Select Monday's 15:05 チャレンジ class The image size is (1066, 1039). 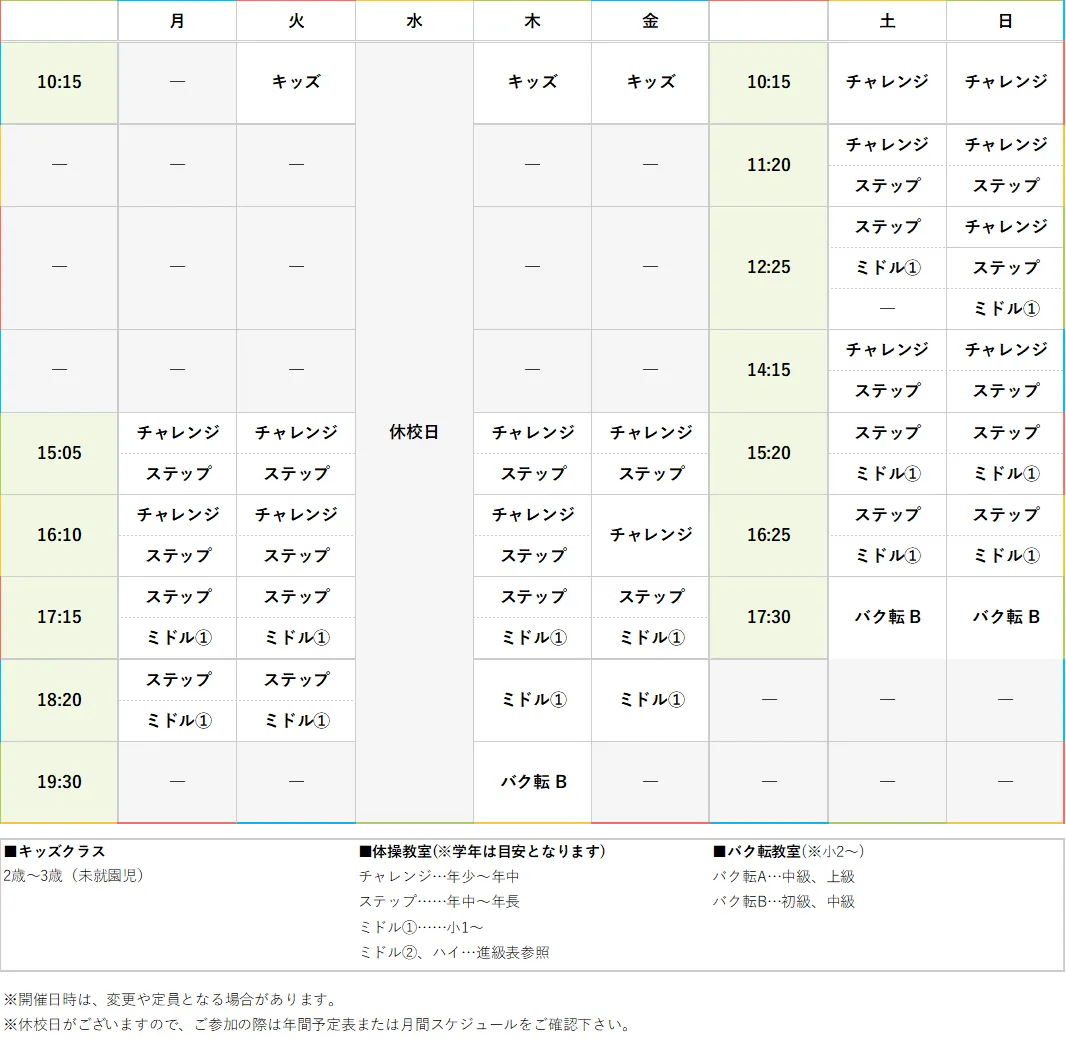click(177, 433)
